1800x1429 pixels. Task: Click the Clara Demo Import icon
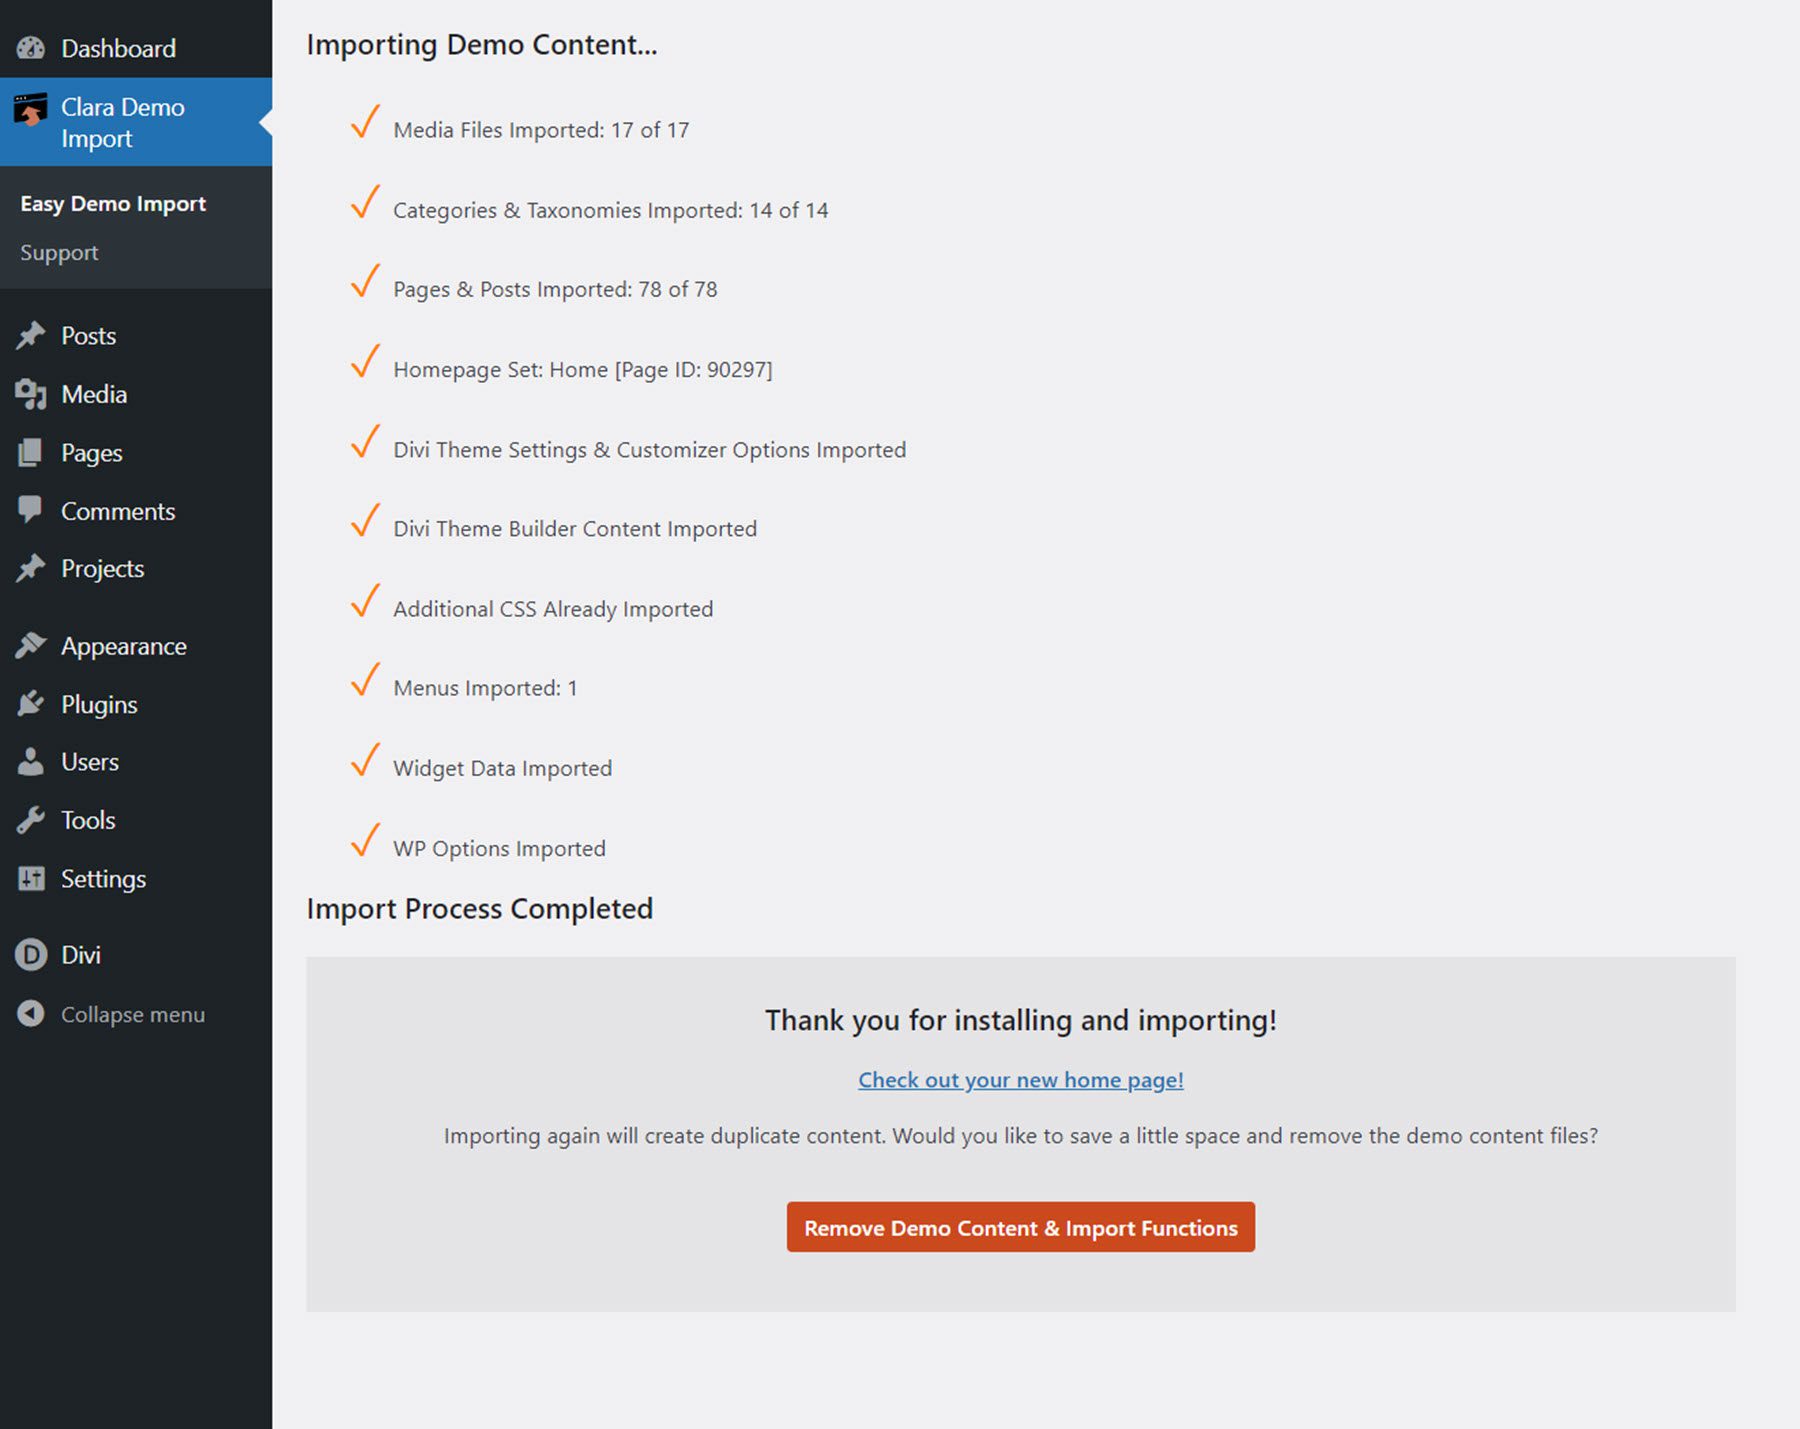[31, 110]
